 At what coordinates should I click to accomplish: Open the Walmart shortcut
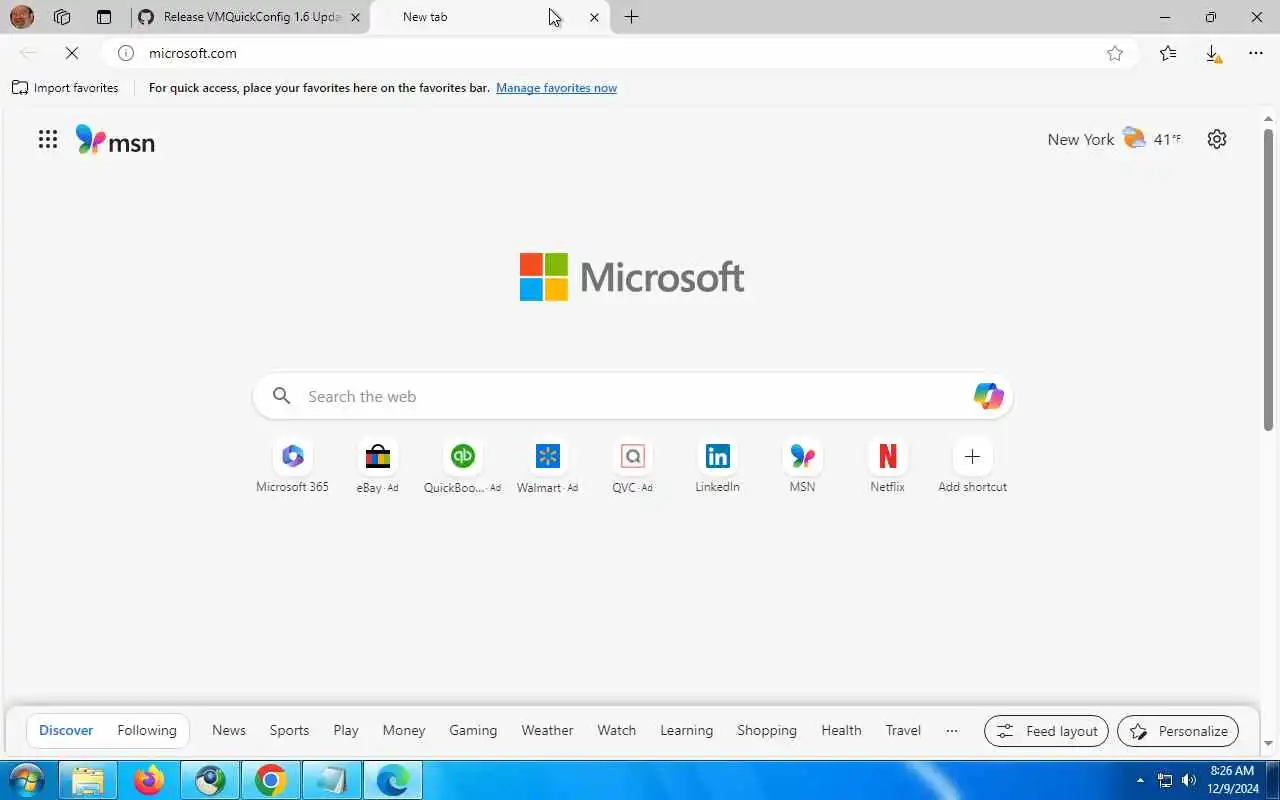click(x=547, y=466)
